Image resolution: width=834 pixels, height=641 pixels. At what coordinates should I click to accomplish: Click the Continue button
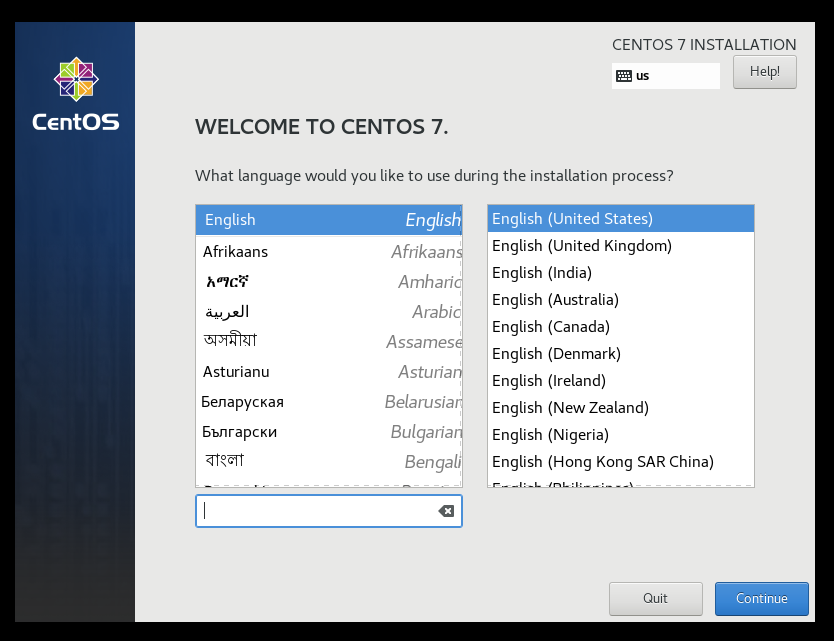point(761,598)
